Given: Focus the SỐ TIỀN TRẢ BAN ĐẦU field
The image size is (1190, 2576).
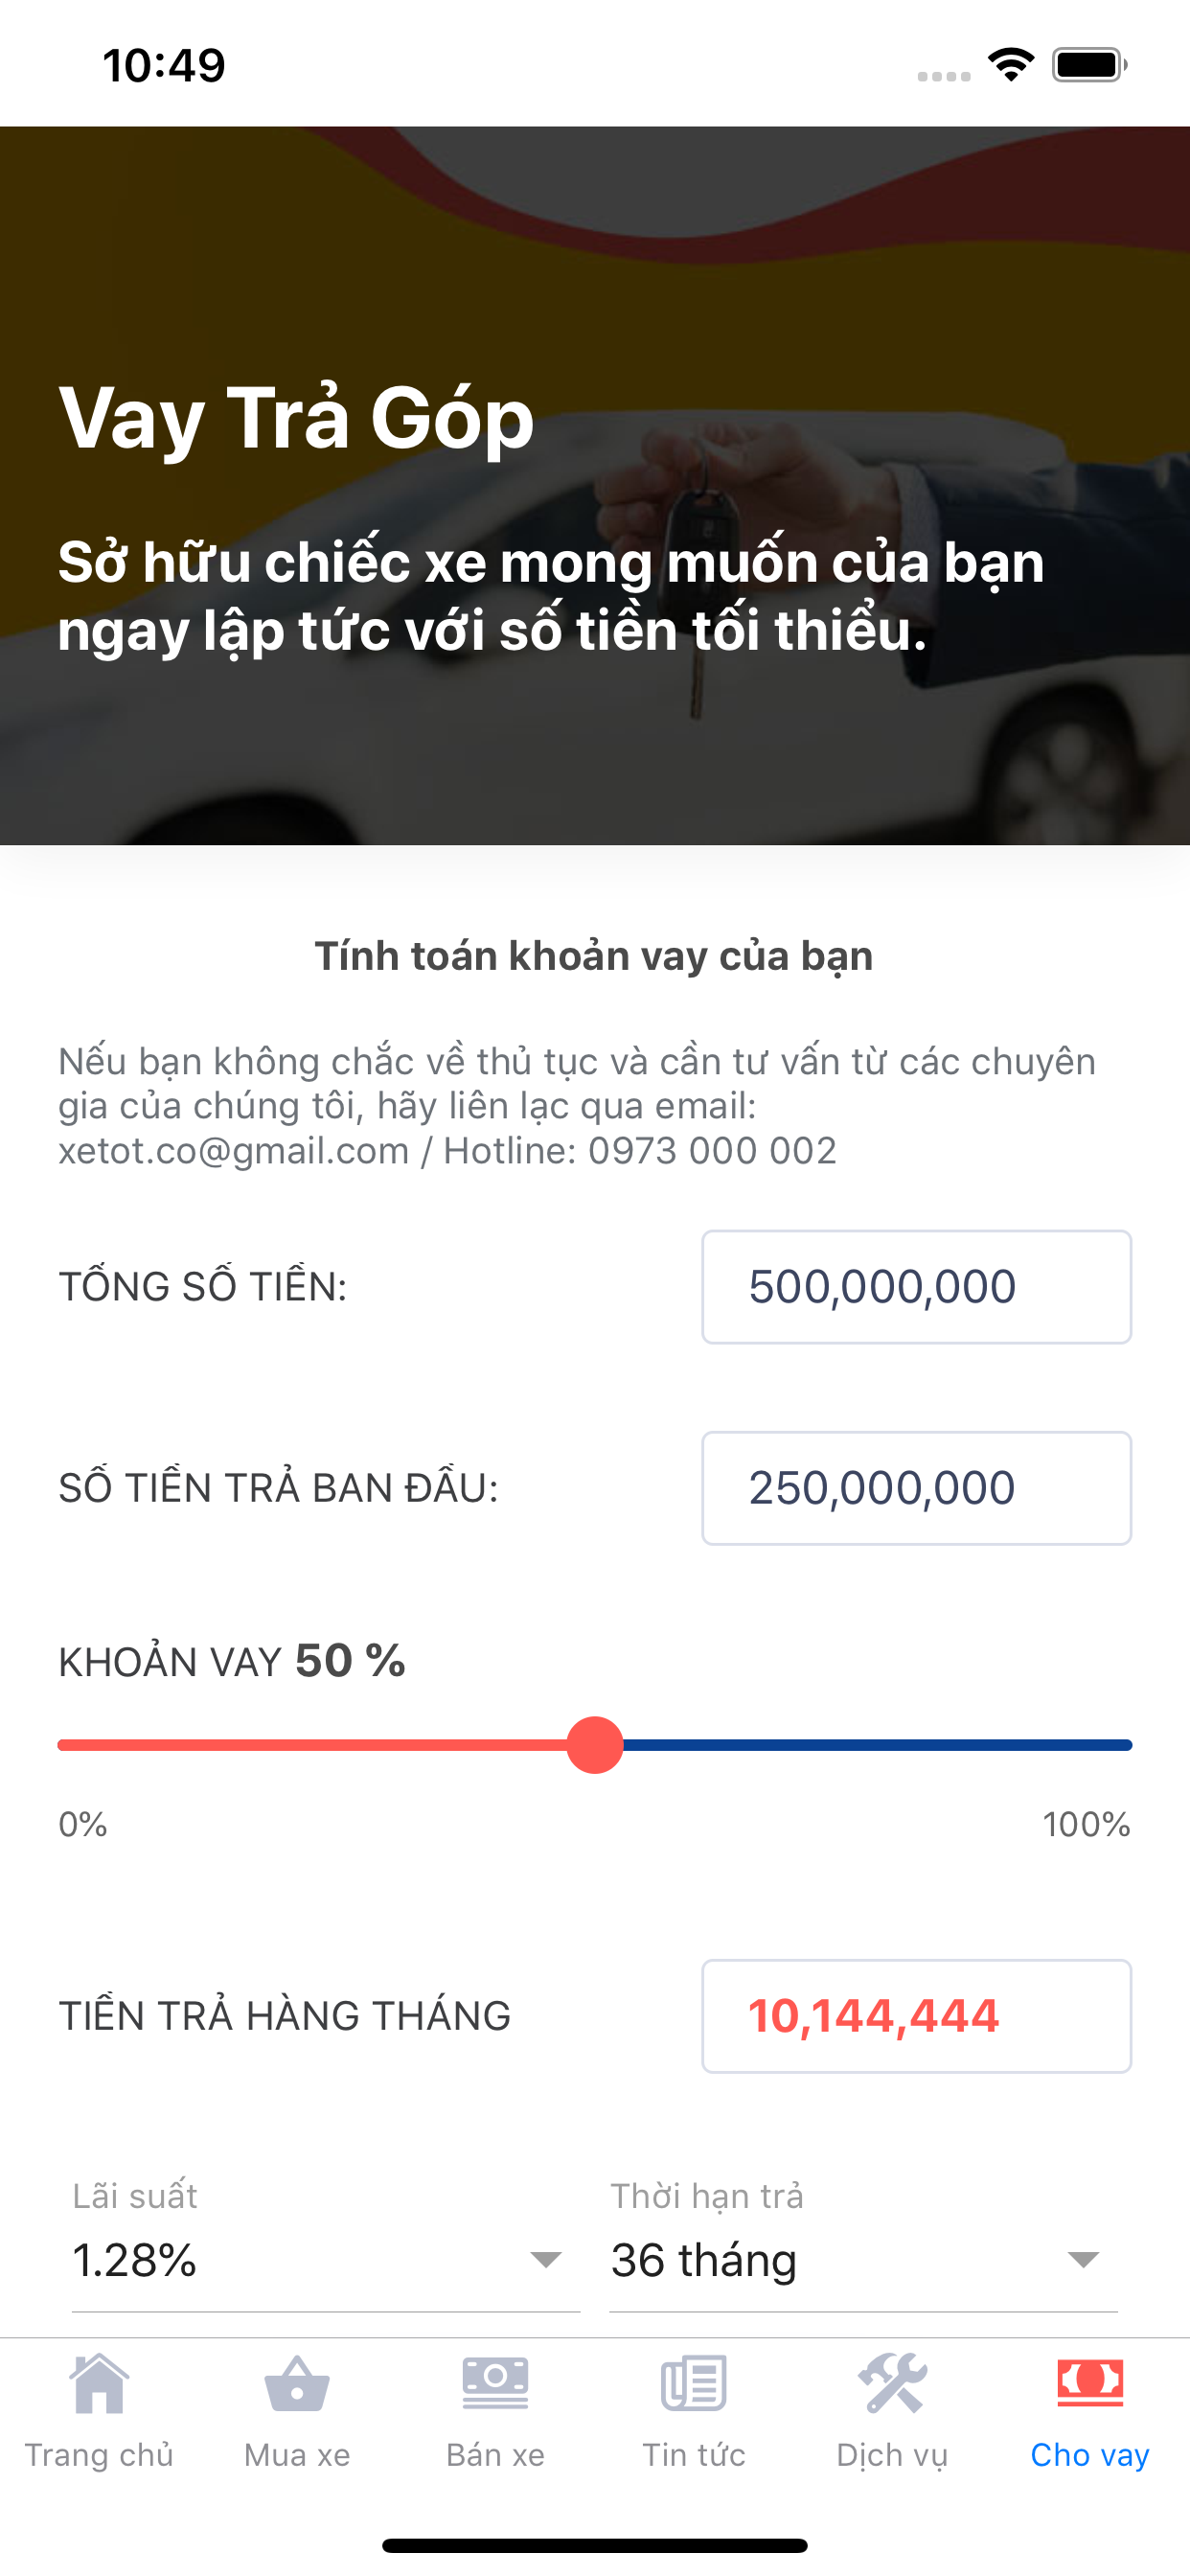Looking at the screenshot, I should point(916,1488).
